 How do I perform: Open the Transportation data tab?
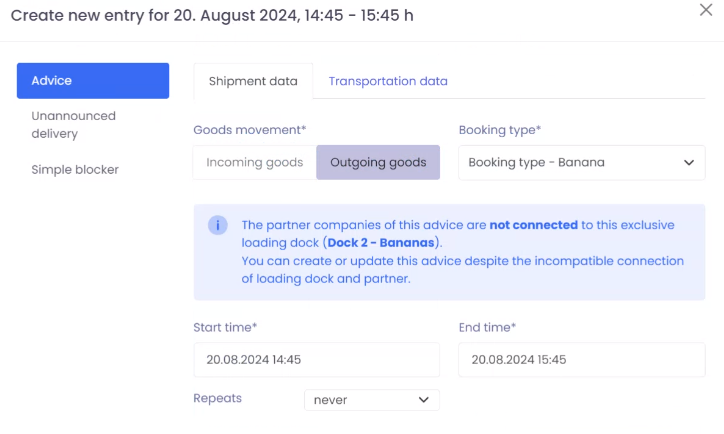point(388,81)
